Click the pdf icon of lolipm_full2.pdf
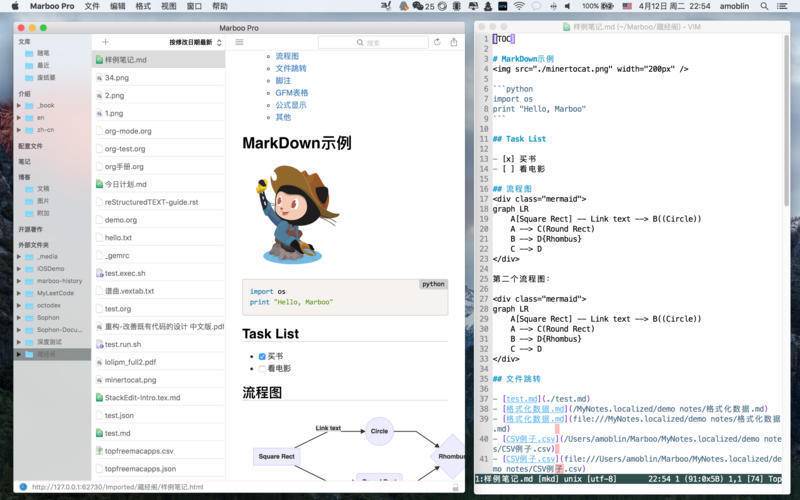Viewport: 800px width, 500px height. coord(99,362)
